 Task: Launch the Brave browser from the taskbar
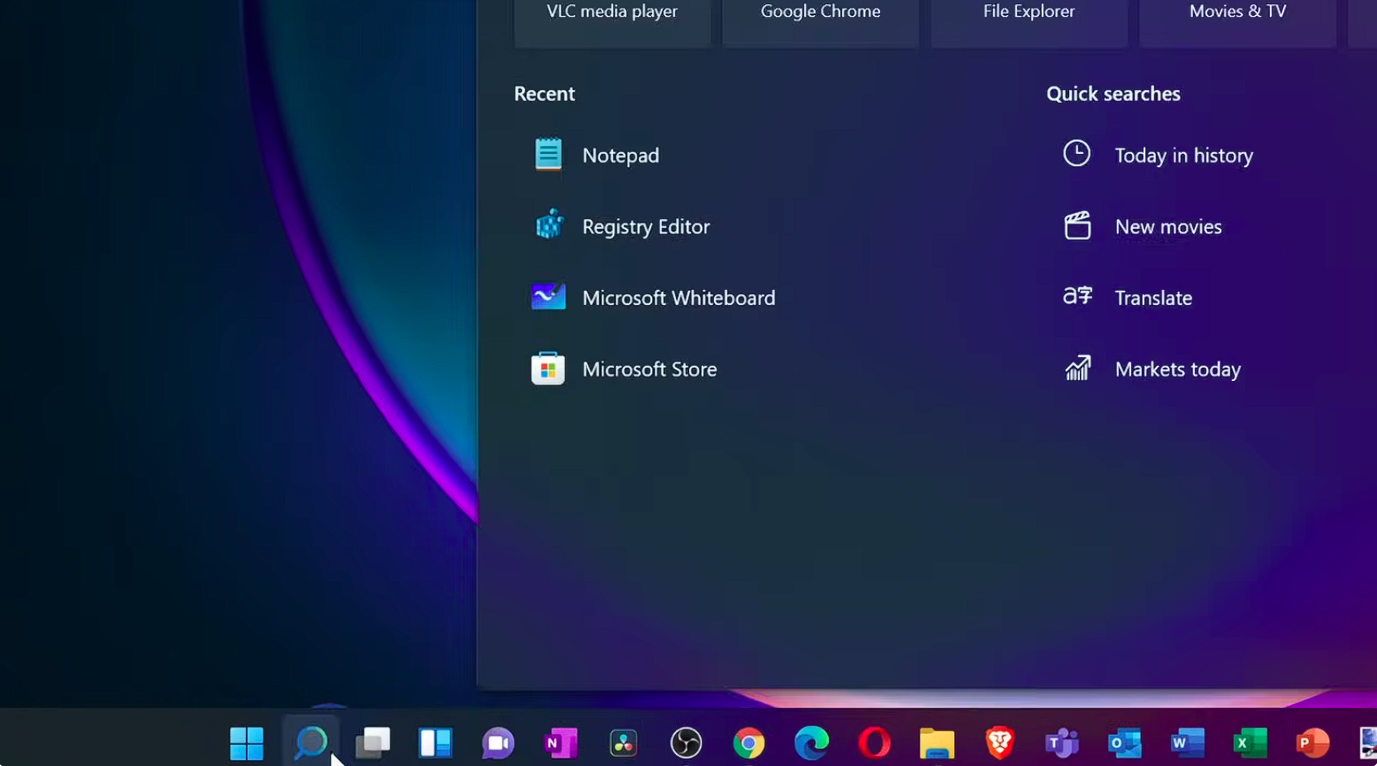click(1000, 743)
